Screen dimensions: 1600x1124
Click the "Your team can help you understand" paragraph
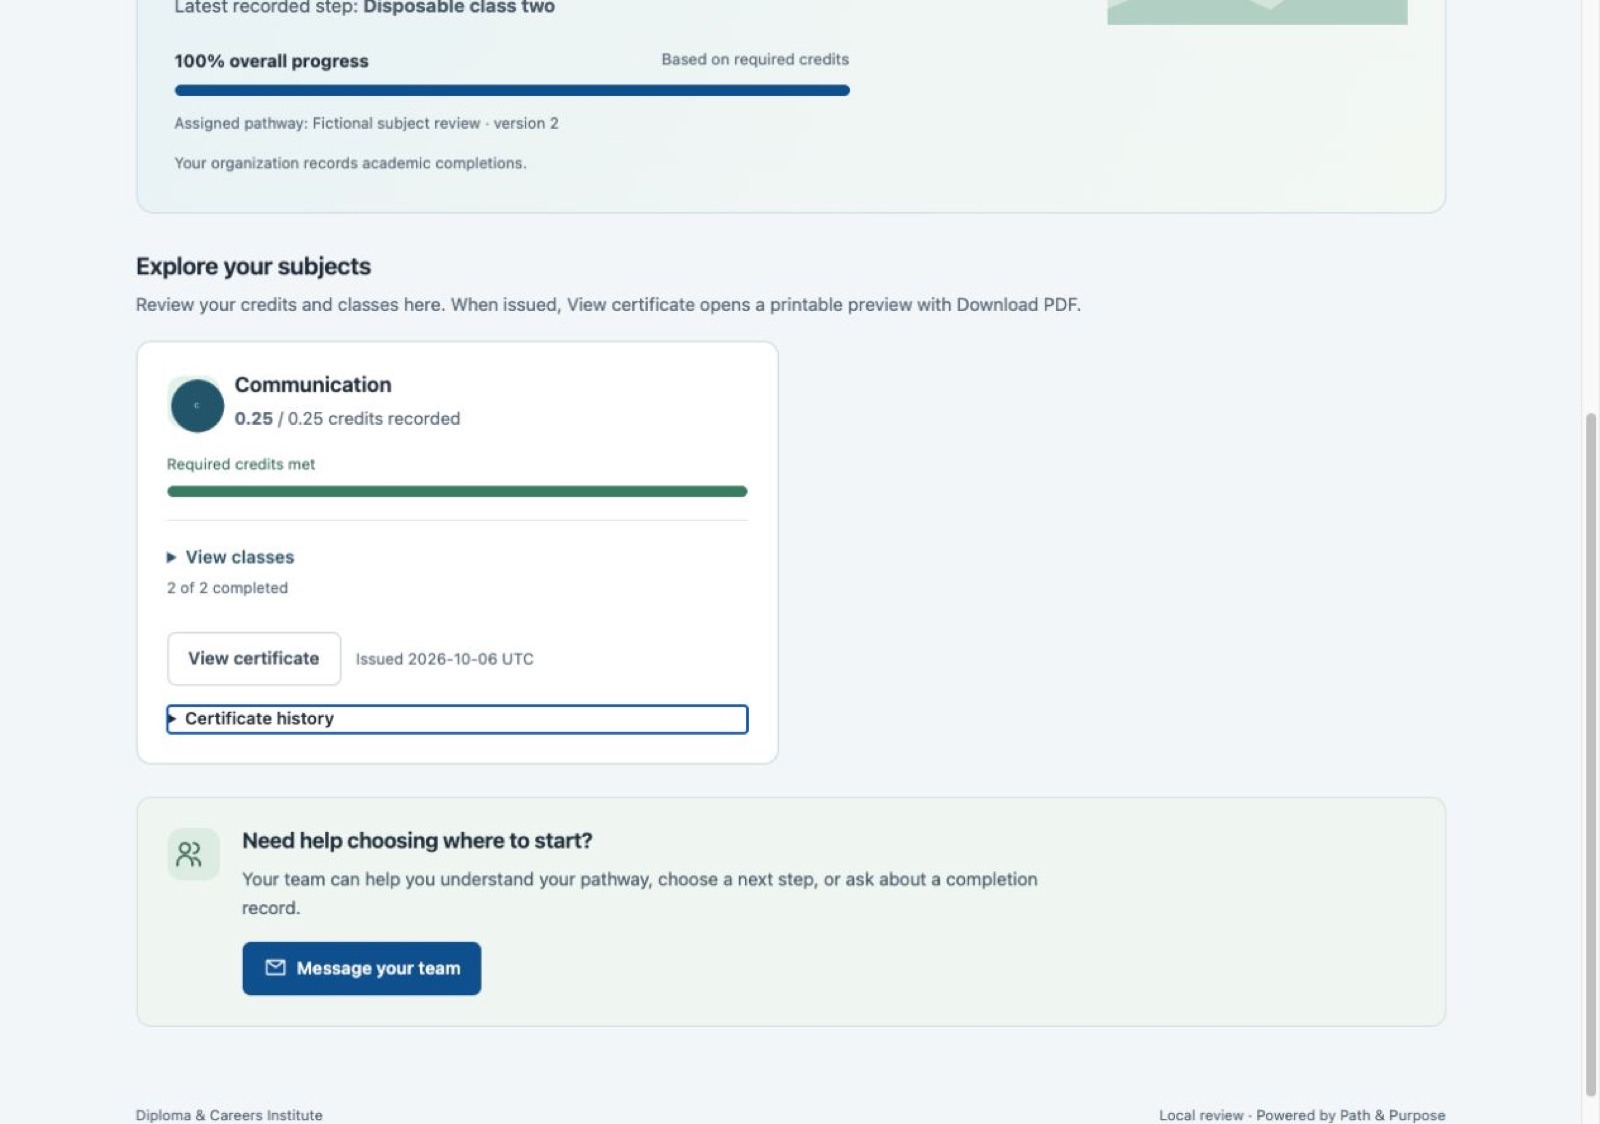click(640, 893)
